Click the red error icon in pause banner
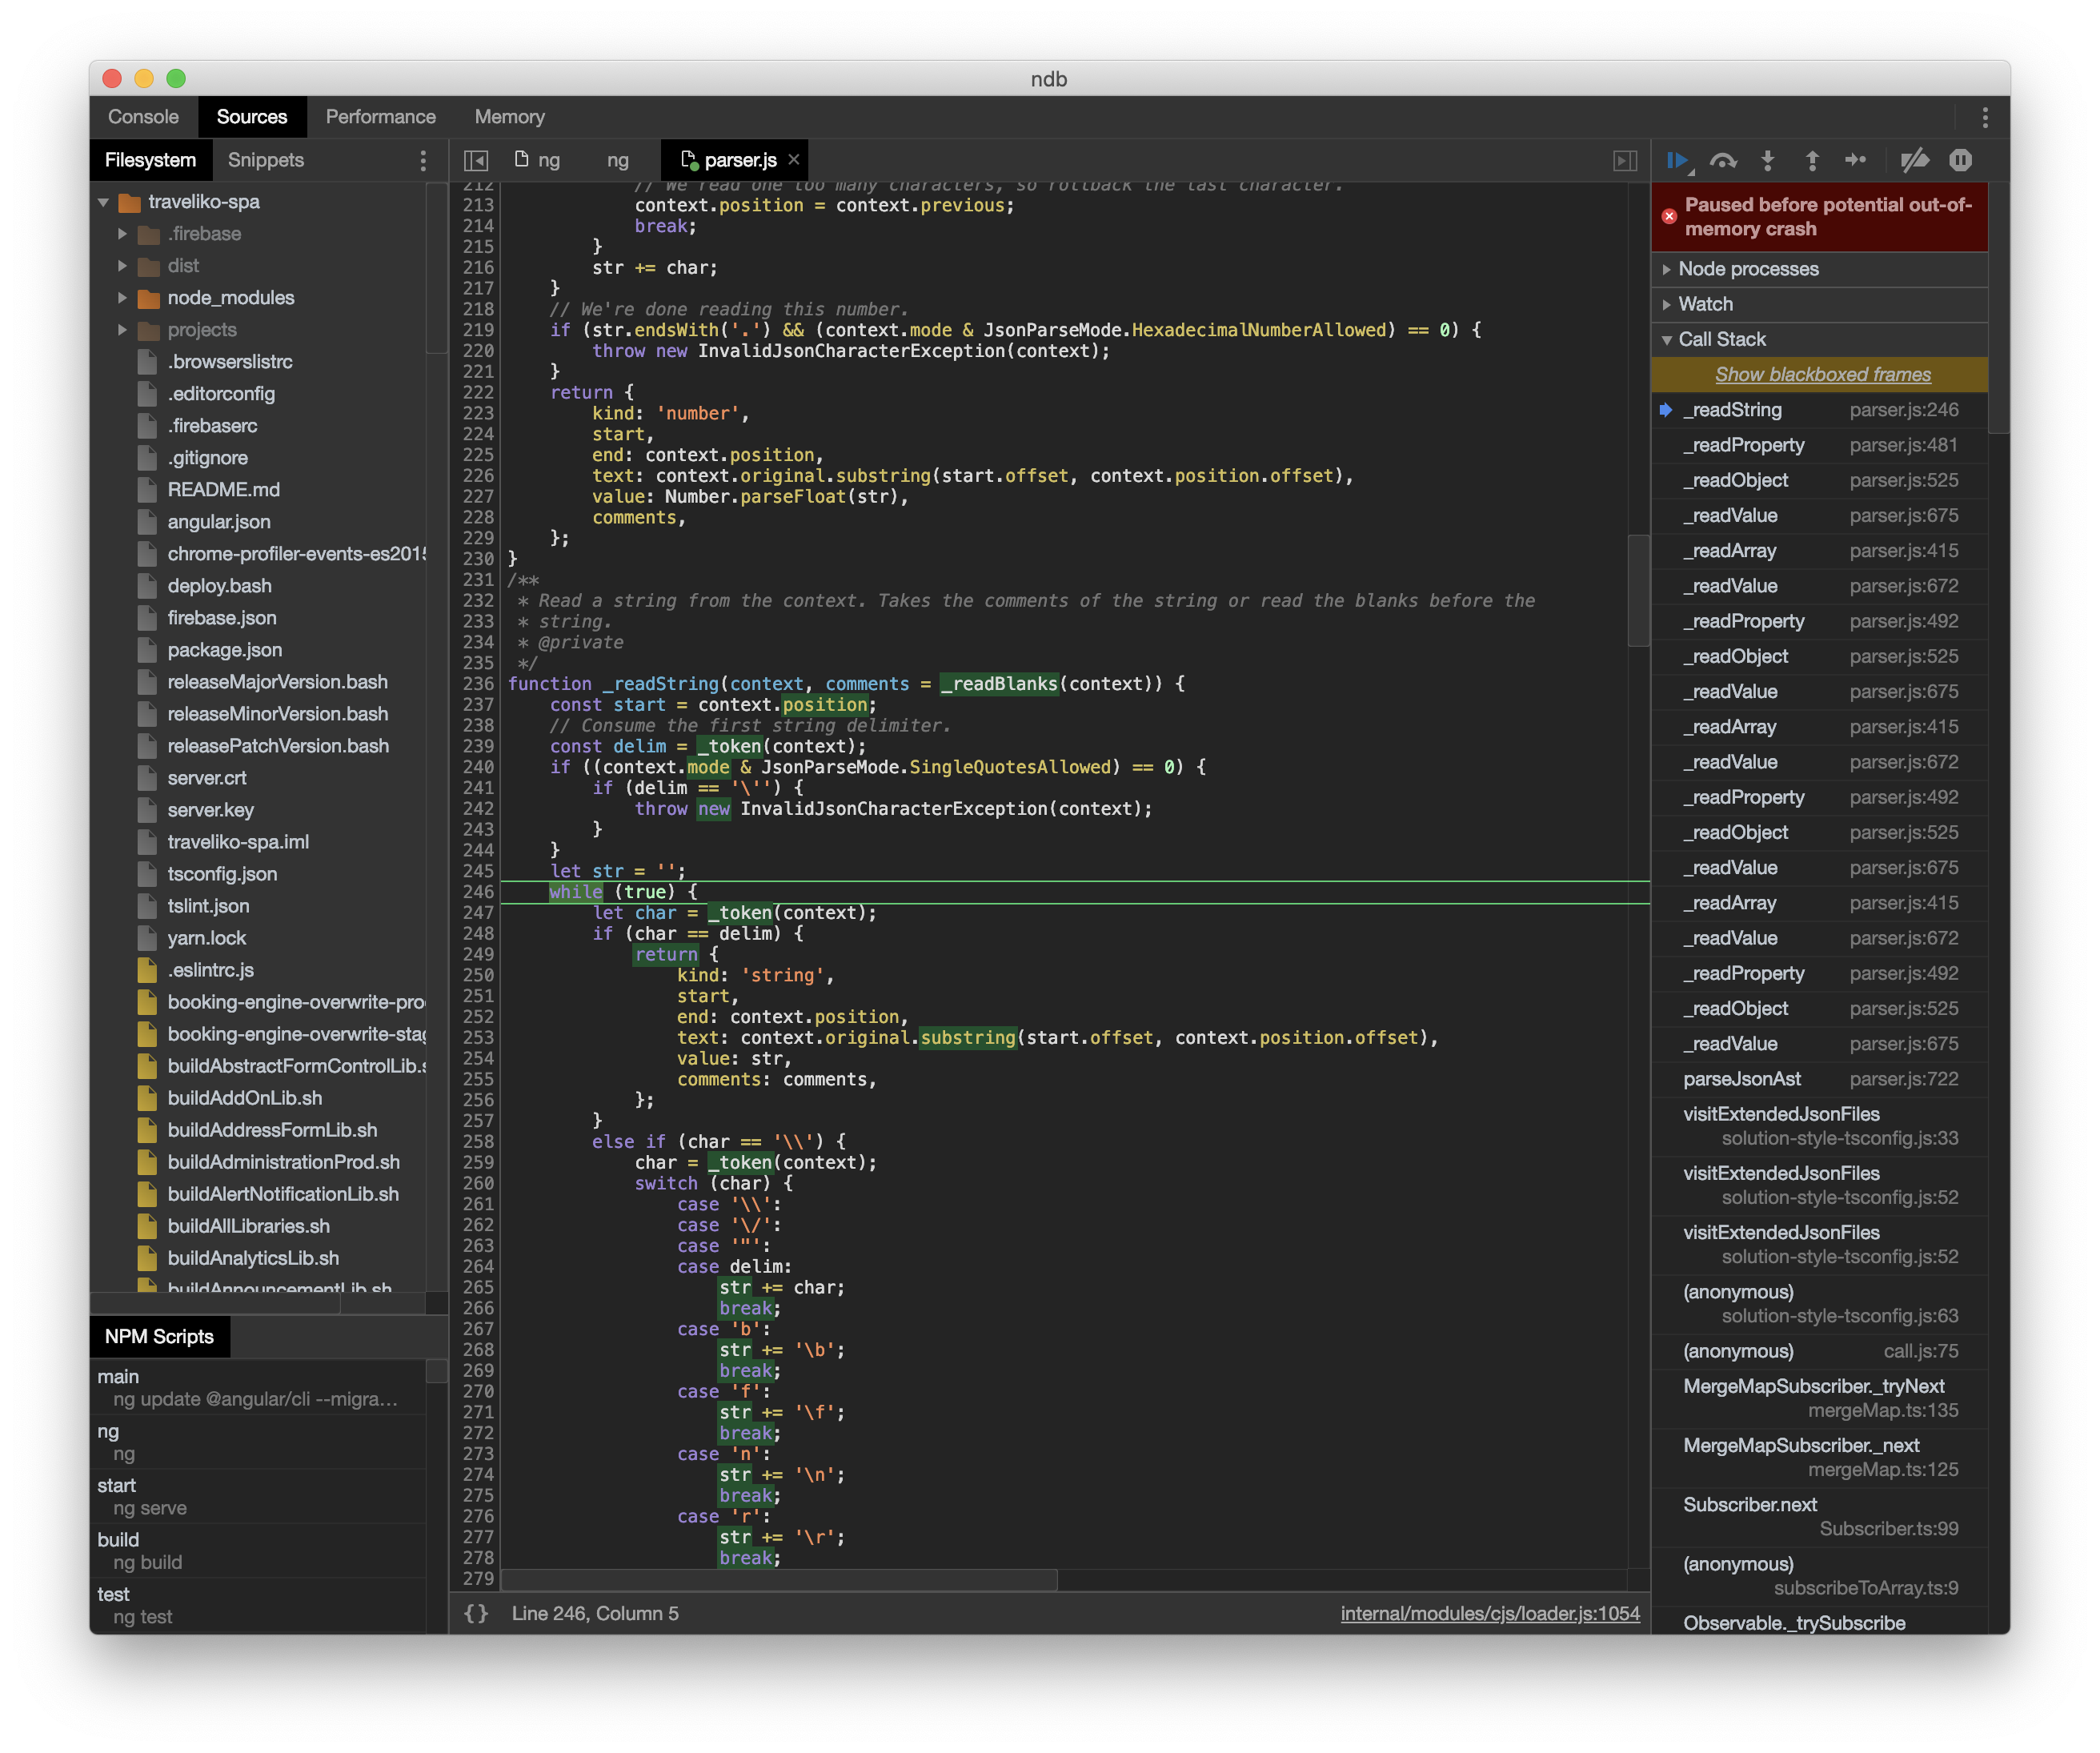2100x1753 pixels. point(1669,216)
